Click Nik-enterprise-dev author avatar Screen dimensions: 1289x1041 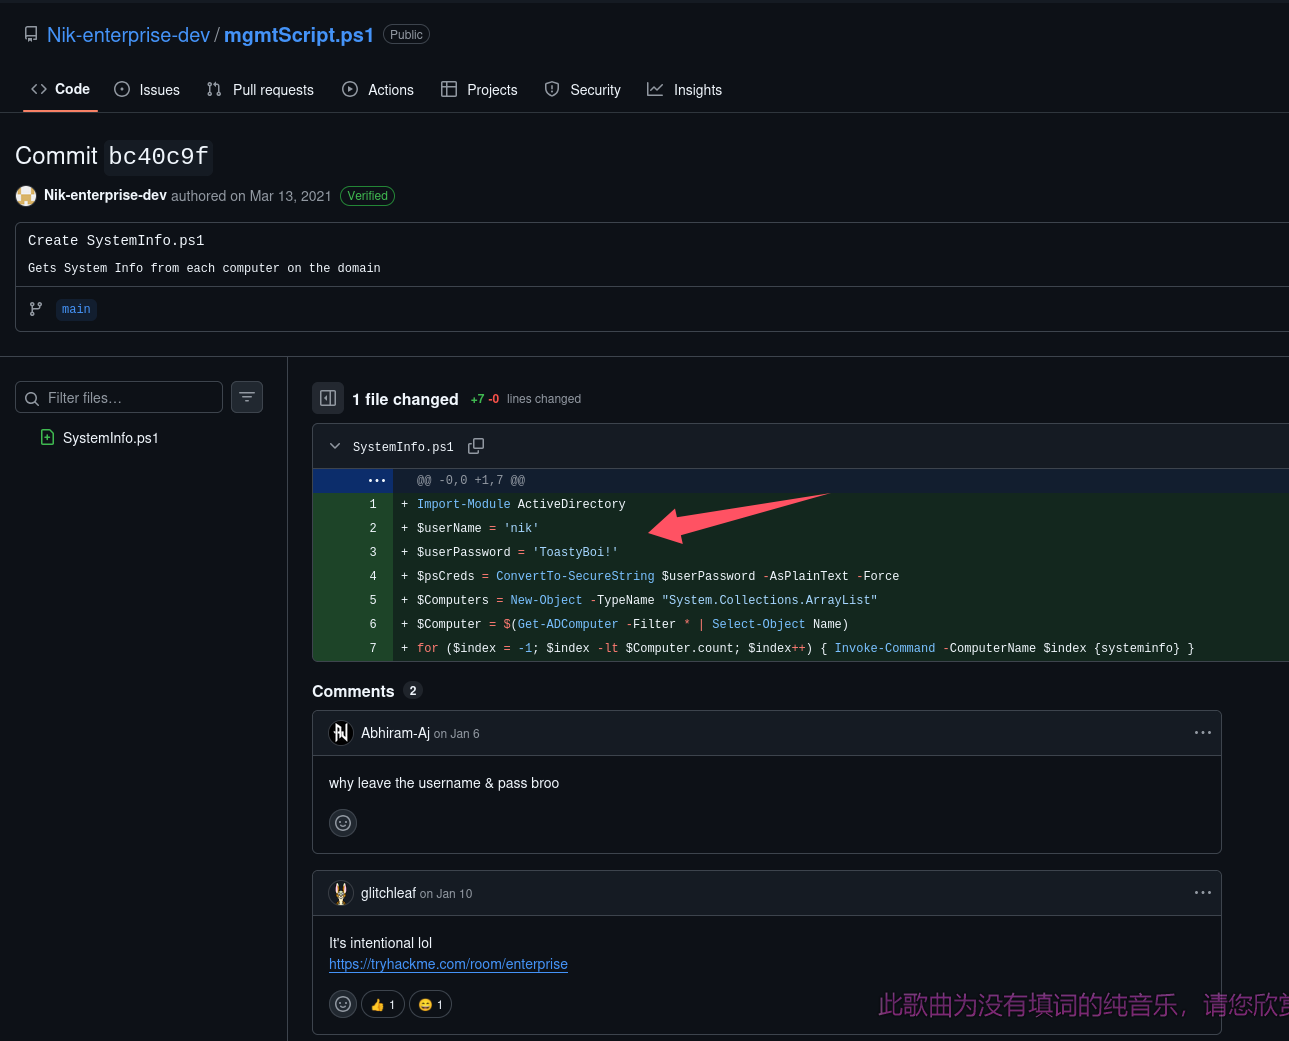tap(26, 196)
